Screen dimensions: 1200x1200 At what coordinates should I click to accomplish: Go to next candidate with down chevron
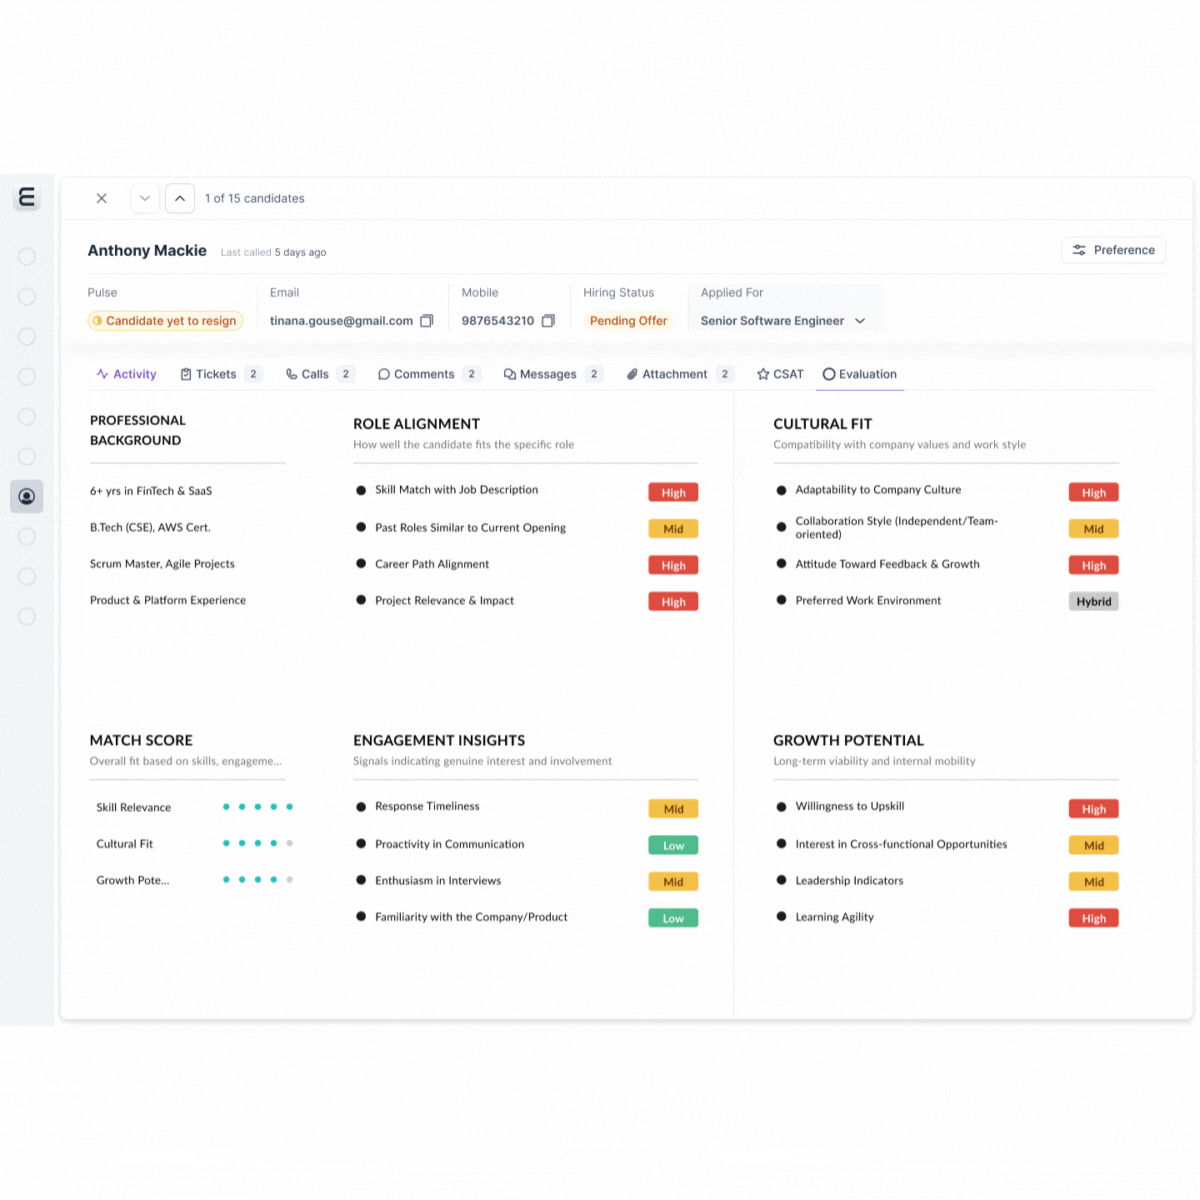click(x=145, y=198)
